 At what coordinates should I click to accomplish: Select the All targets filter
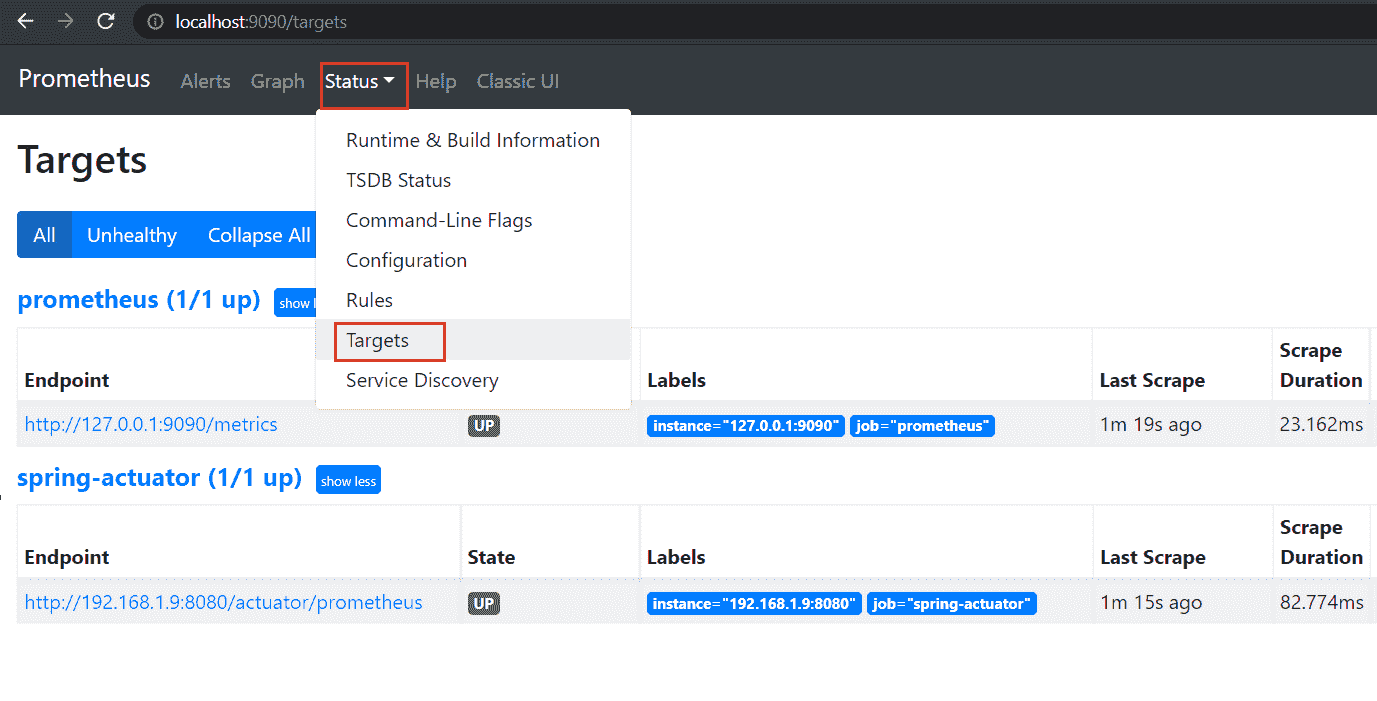(x=44, y=235)
